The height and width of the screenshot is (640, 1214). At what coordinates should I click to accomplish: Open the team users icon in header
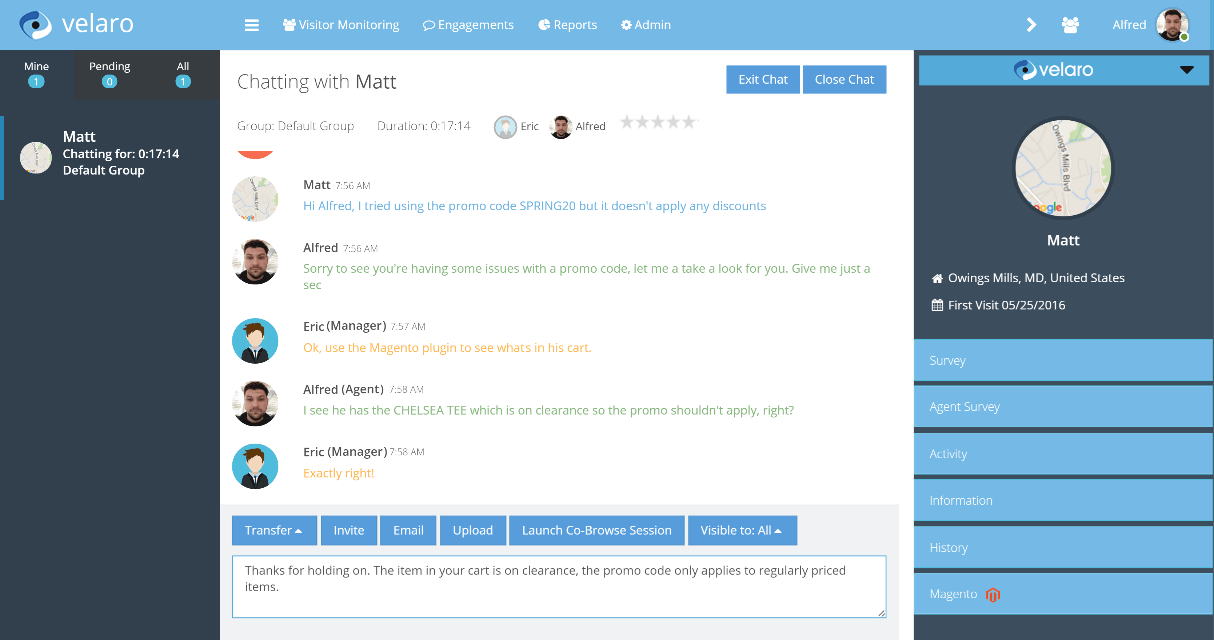pyautogui.click(x=1070, y=25)
